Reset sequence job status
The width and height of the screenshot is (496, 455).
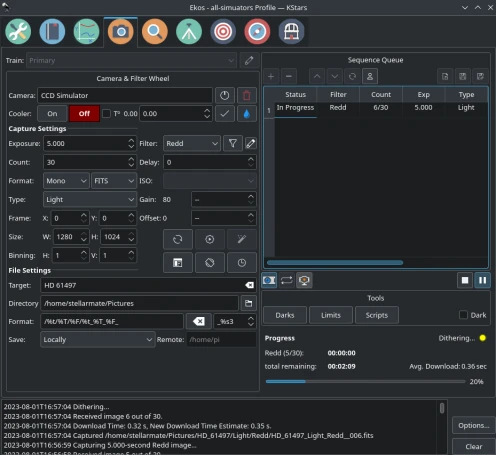(352, 77)
